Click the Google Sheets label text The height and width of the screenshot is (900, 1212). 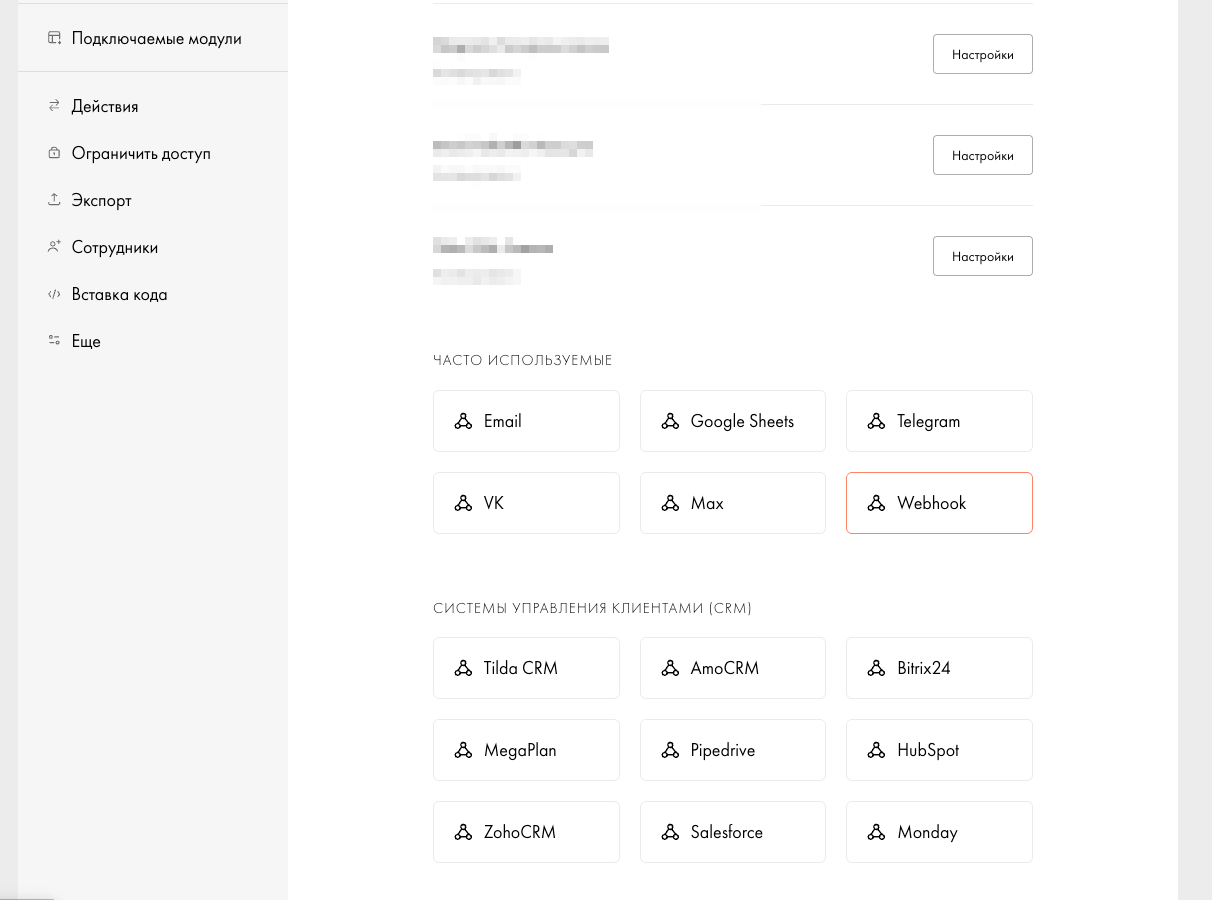tap(742, 421)
